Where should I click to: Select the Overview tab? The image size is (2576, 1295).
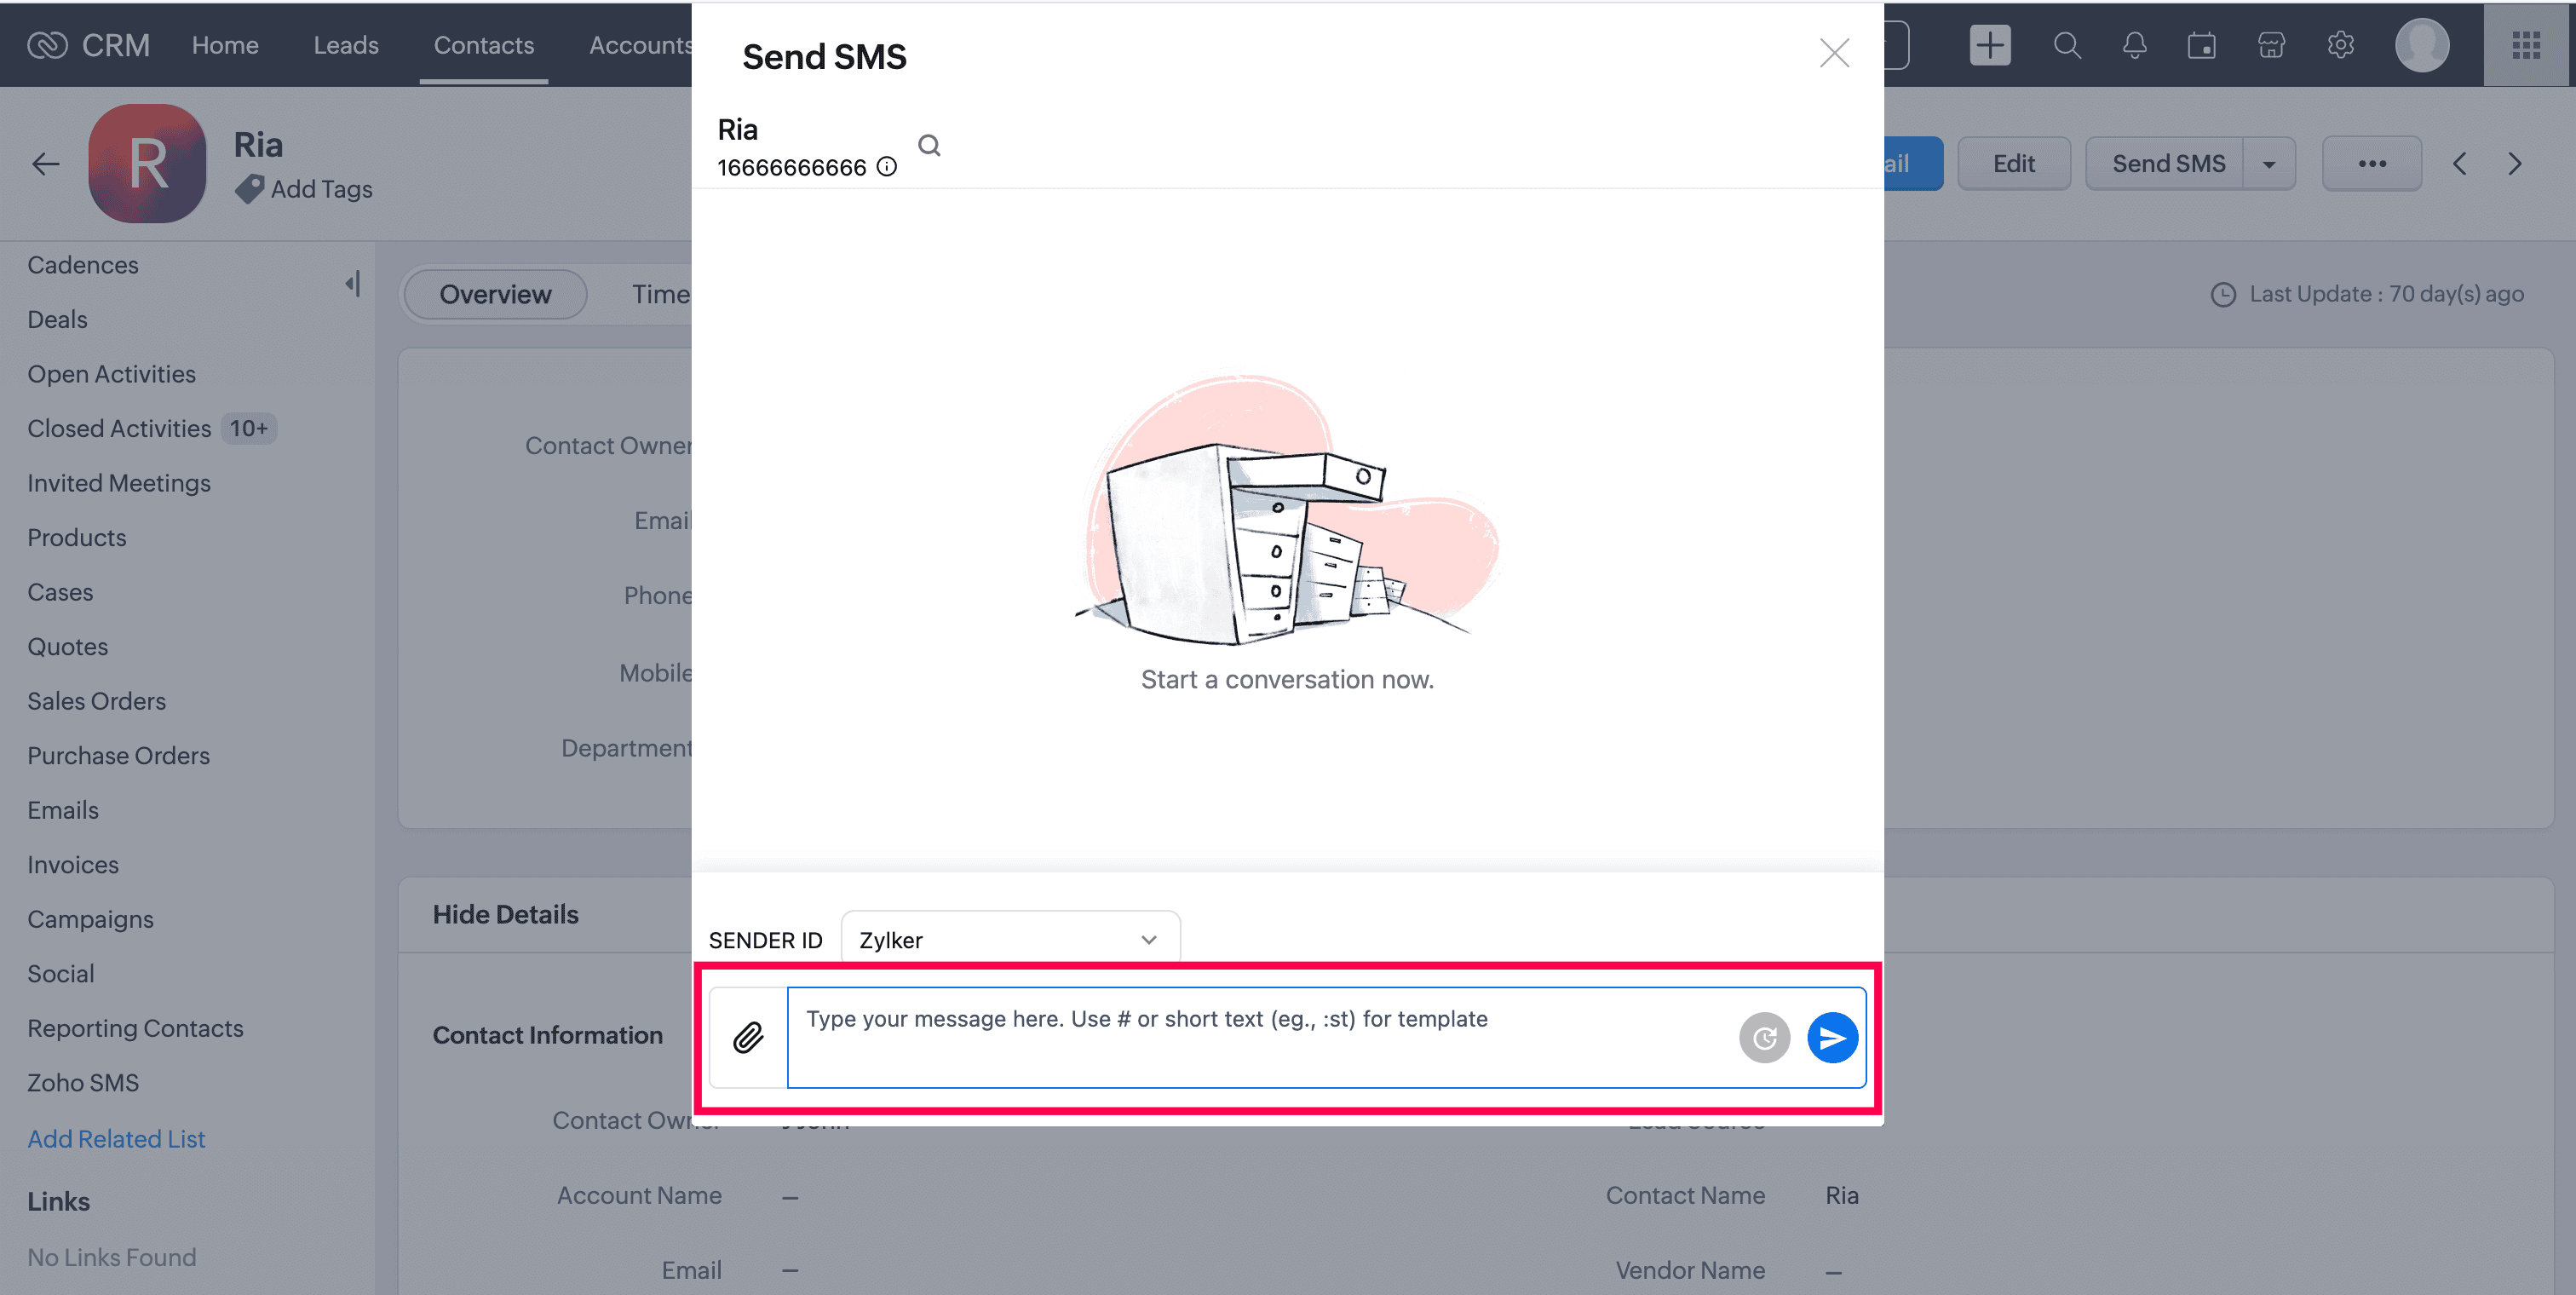tap(494, 294)
